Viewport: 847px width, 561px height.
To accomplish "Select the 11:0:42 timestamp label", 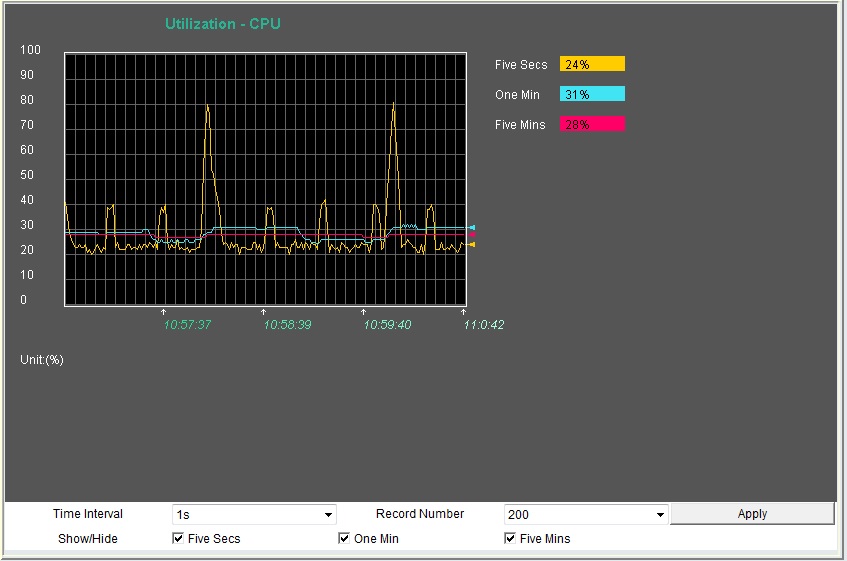I will point(483,325).
